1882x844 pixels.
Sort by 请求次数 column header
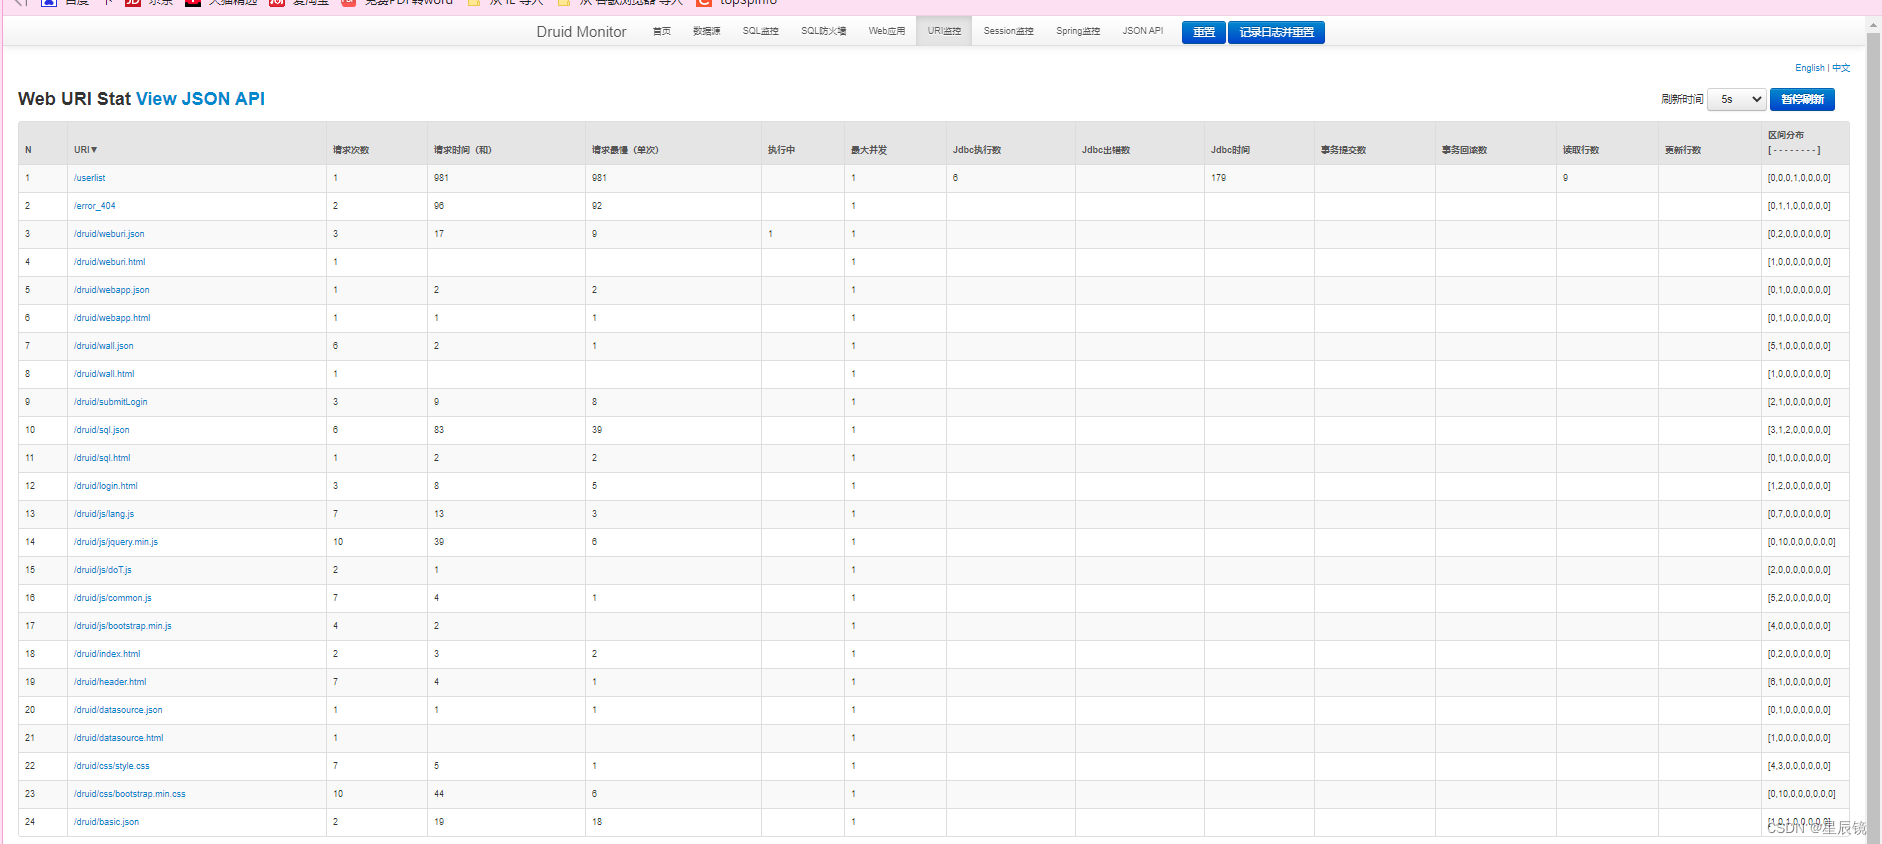click(x=351, y=150)
